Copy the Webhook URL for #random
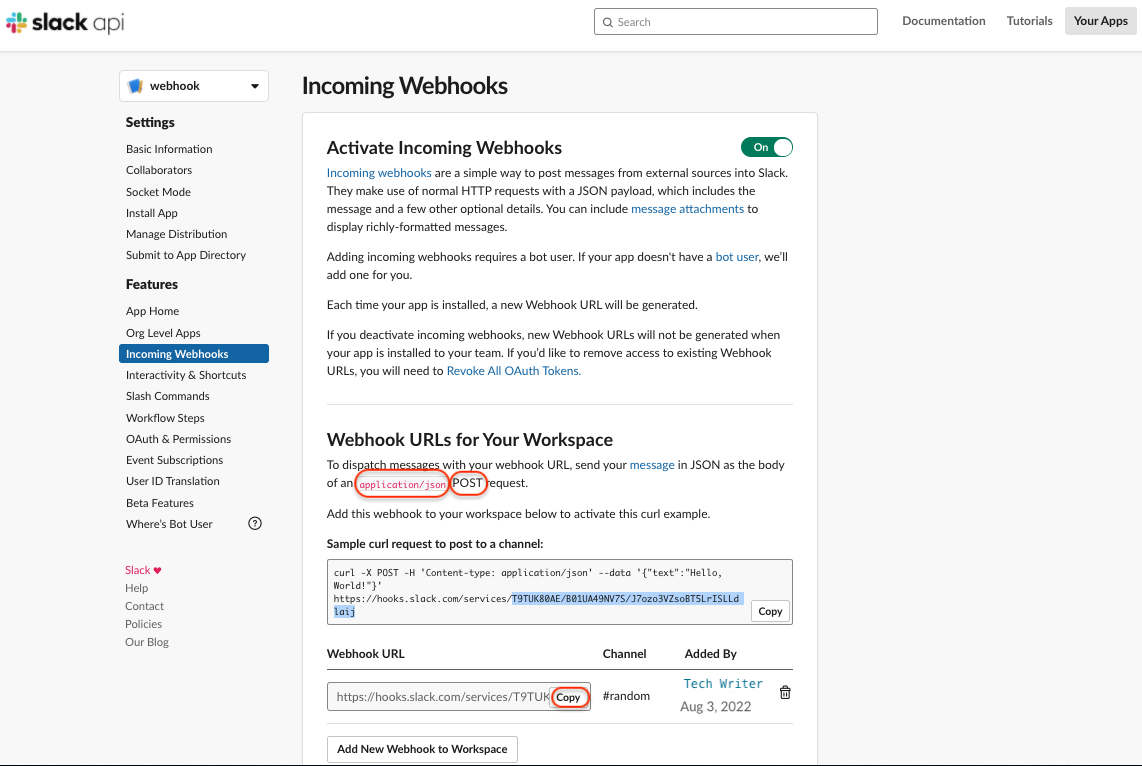Viewport: 1142px width, 766px height. [x=568, y=697]
